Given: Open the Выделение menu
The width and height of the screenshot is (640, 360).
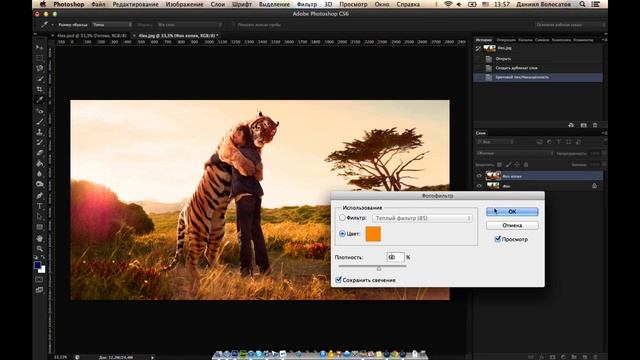Looking at the screenshot, I should tap(274, 4).
